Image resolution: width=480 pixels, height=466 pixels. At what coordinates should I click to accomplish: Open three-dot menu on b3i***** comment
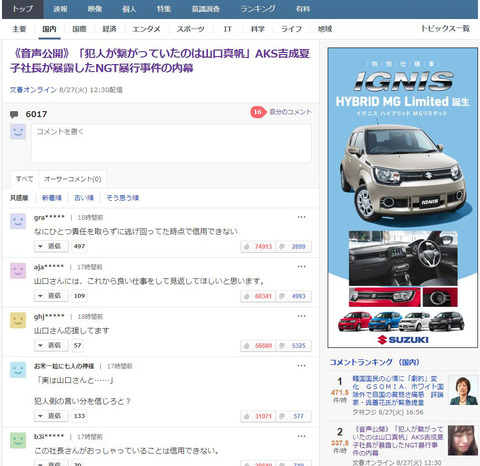[302, 436]
